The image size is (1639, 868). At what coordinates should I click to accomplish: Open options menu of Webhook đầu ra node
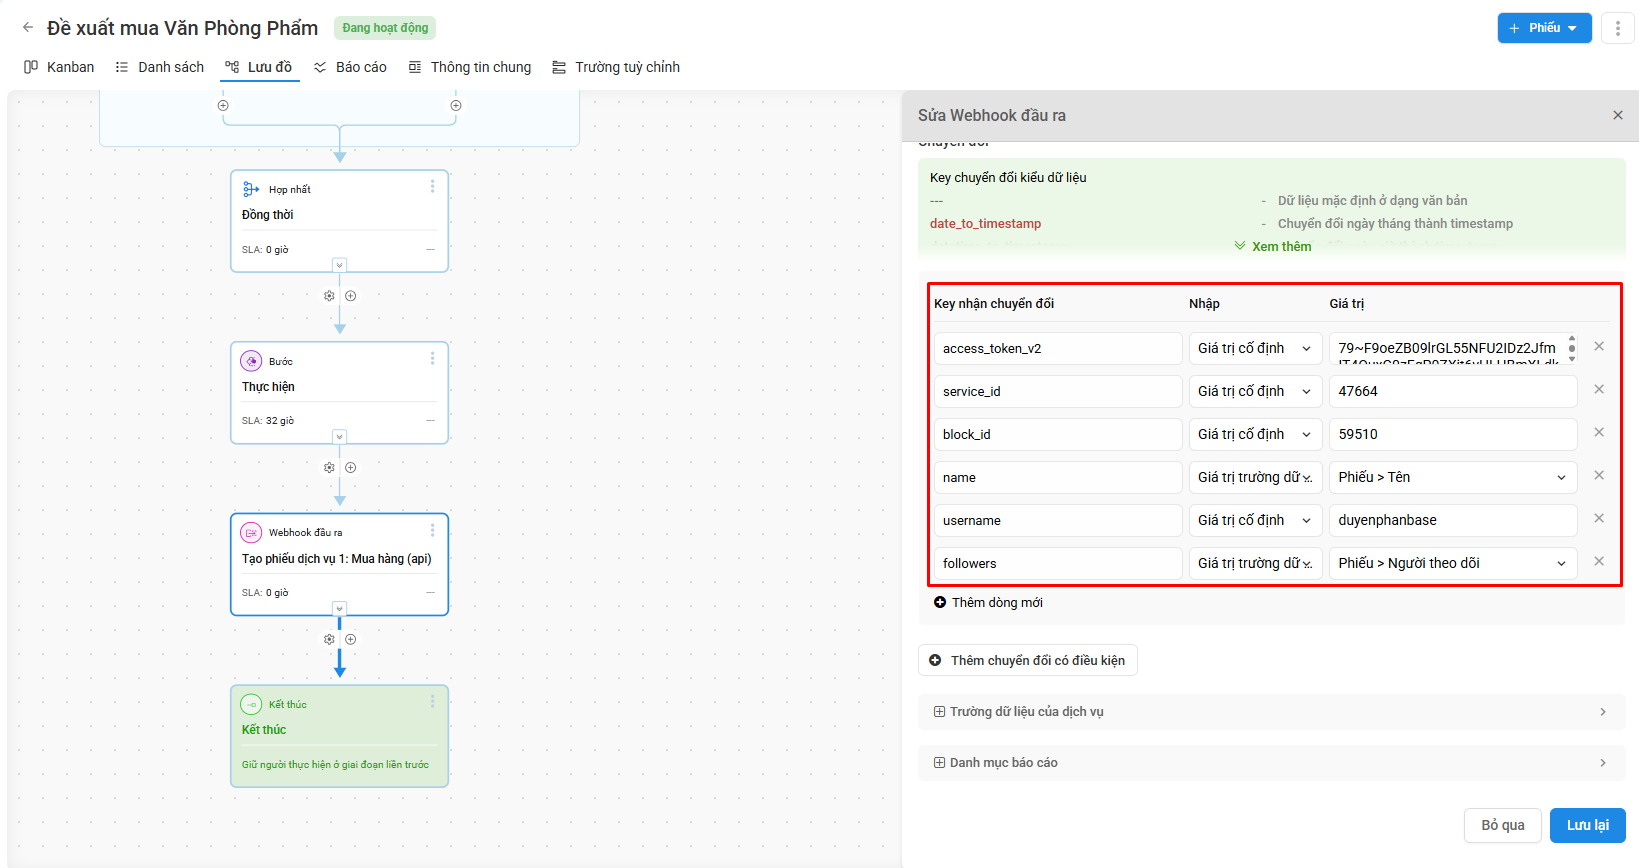[x=432, y=530]
